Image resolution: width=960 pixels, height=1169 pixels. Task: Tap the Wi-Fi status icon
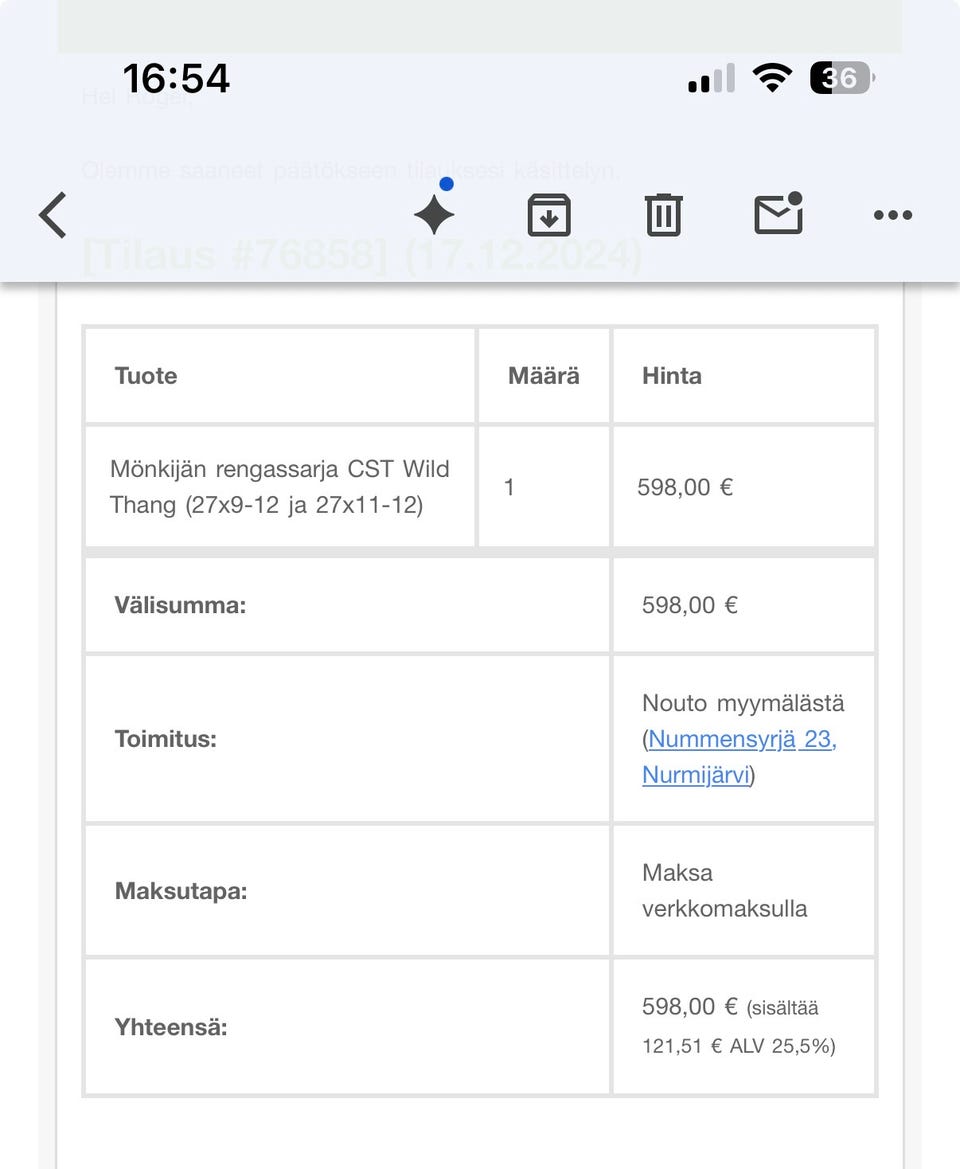tap(771, 78)
